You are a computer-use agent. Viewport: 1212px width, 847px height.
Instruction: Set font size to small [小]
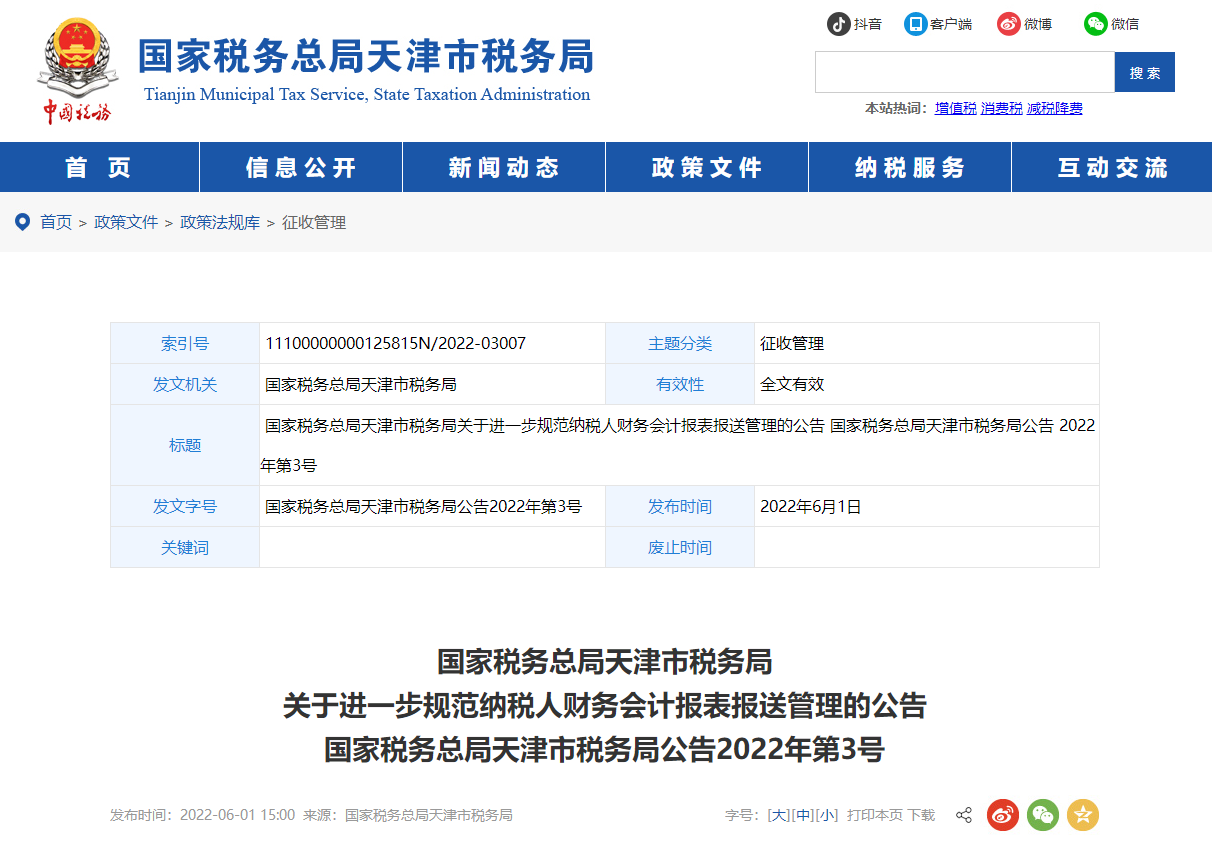827,815
